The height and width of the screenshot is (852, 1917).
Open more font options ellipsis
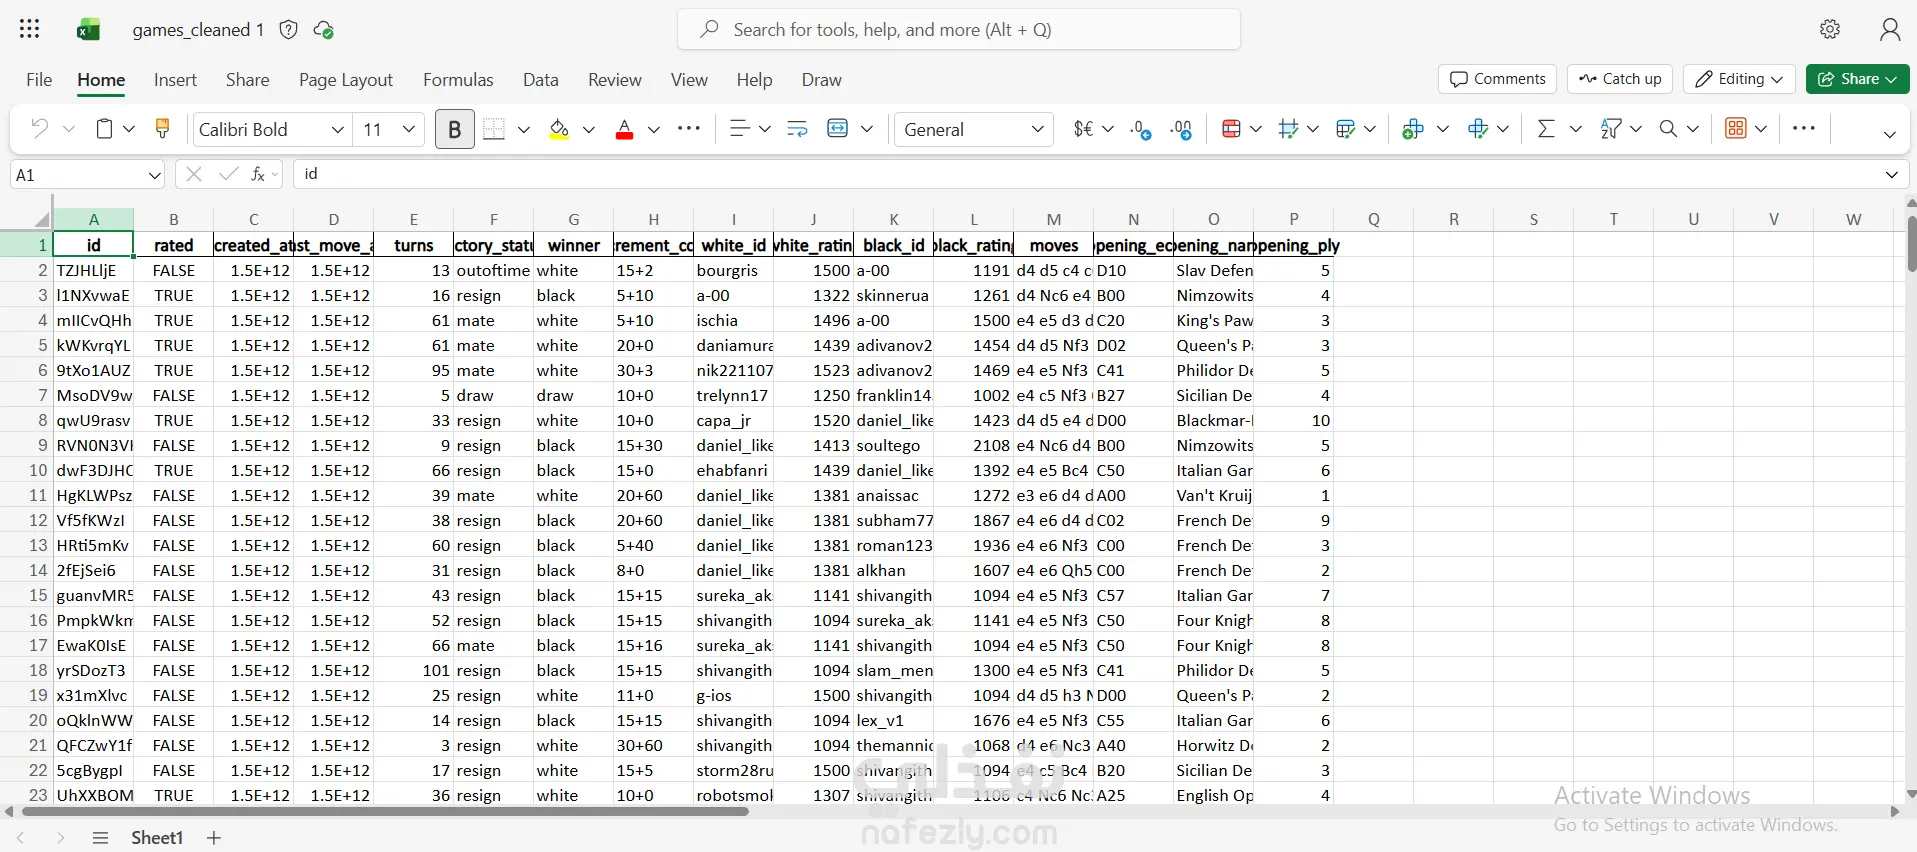(x=689, y=128)
